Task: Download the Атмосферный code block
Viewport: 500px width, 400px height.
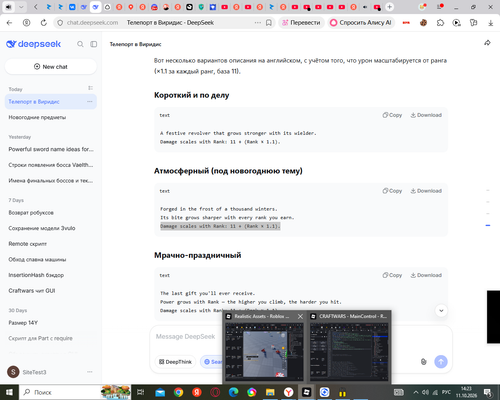Action: tap(426, 191)
